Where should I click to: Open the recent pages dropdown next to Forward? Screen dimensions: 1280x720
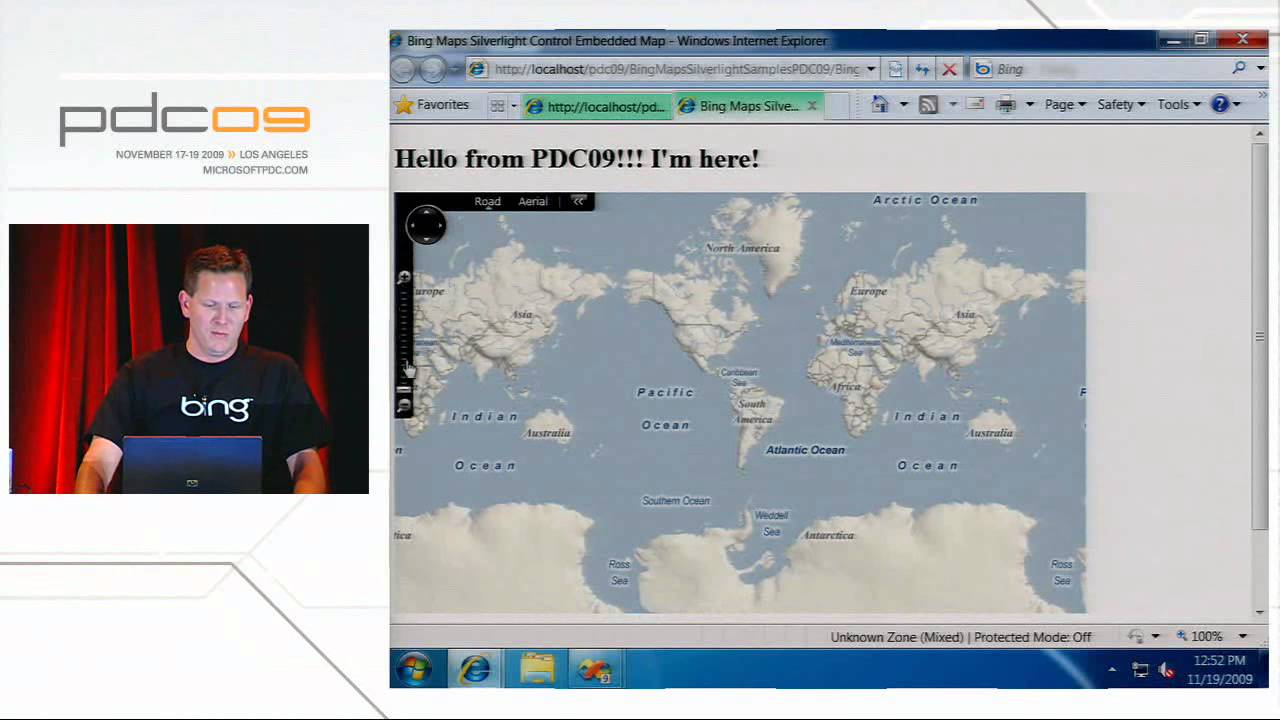(x=453, y=69)
